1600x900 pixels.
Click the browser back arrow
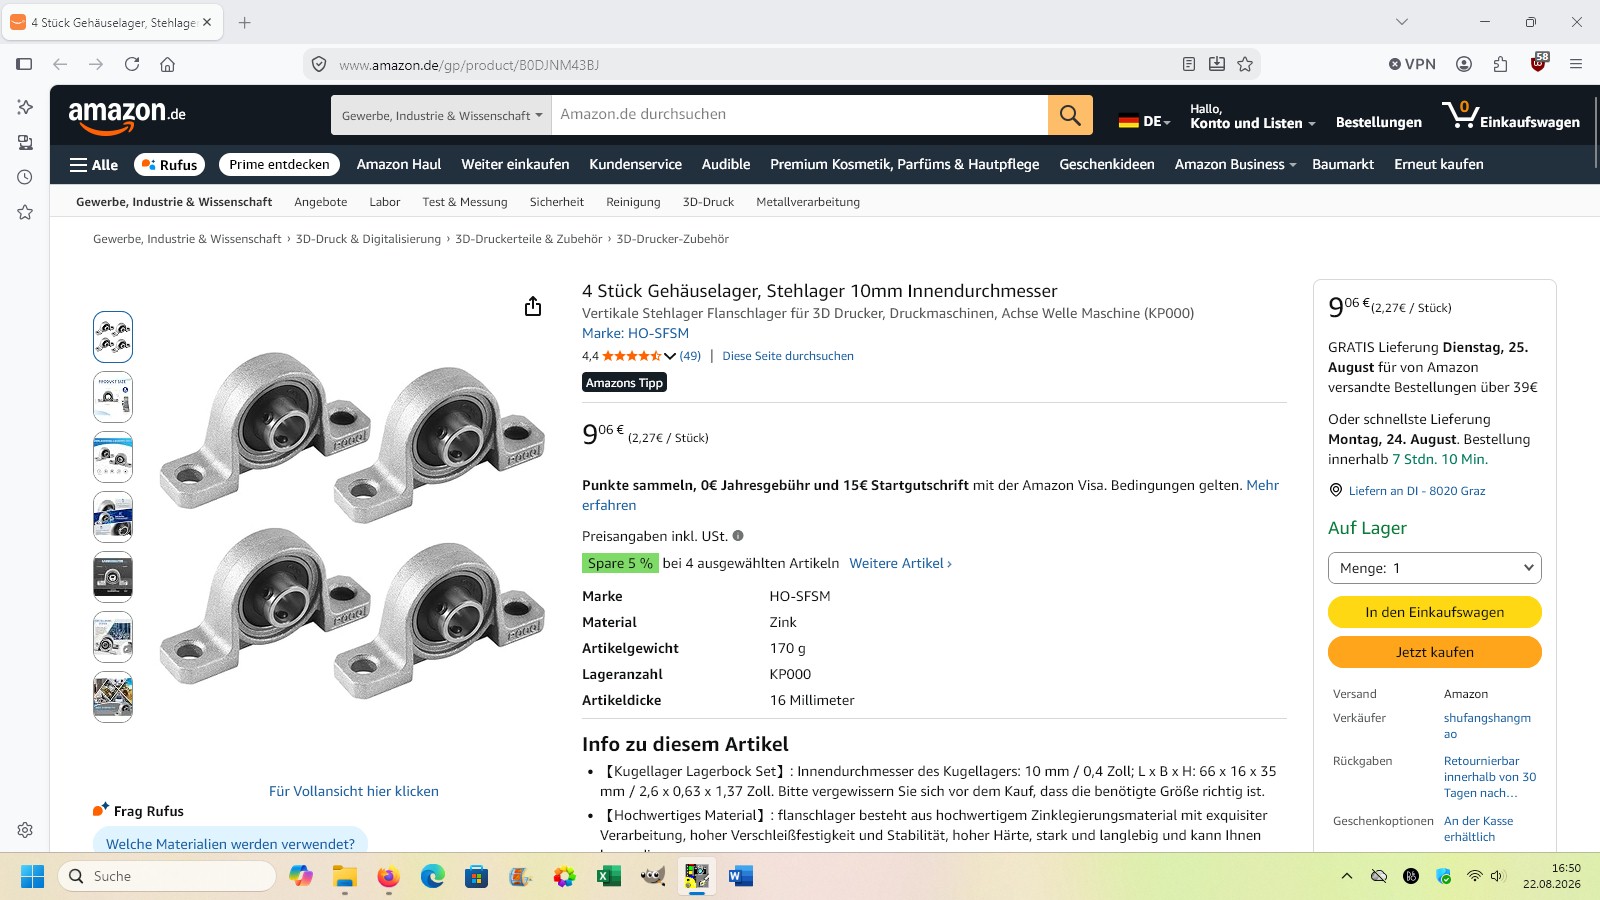click(60, 64)
